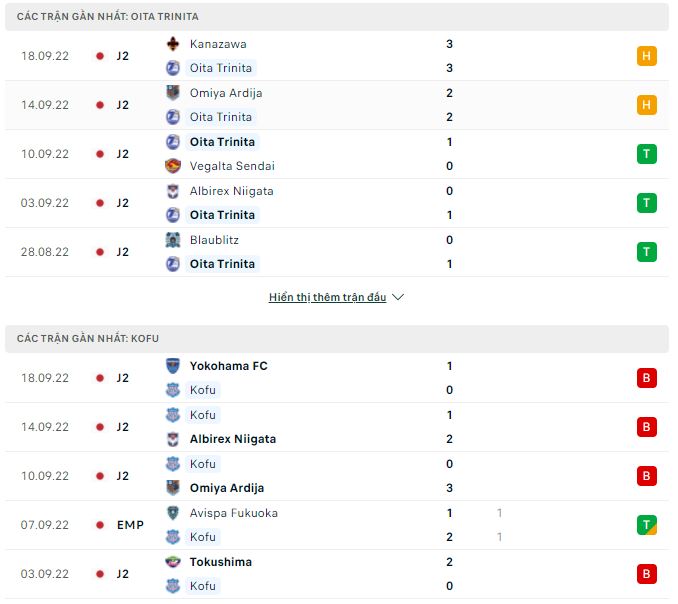
Task: Click the EMP competition label
Action: 130,525
